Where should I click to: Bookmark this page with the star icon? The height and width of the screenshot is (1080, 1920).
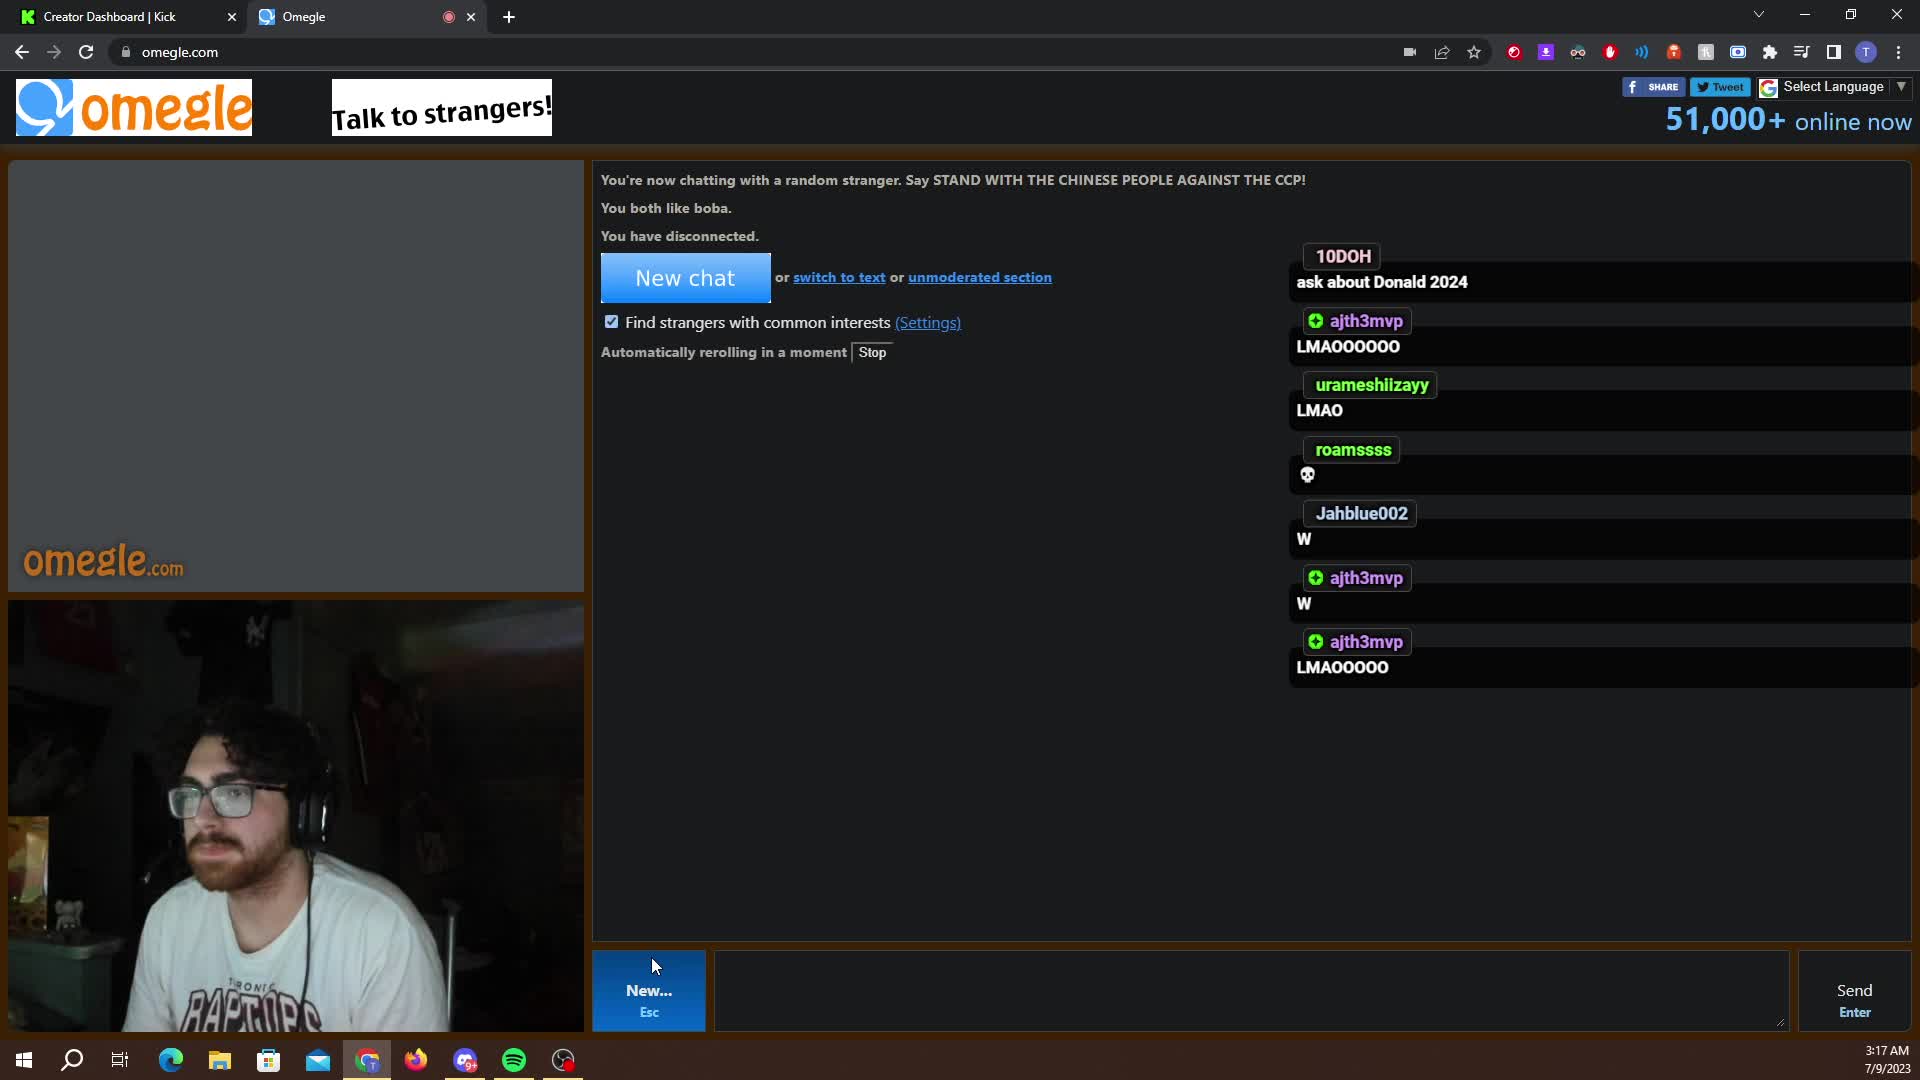pyautogui.click(x=1474, y=52)
